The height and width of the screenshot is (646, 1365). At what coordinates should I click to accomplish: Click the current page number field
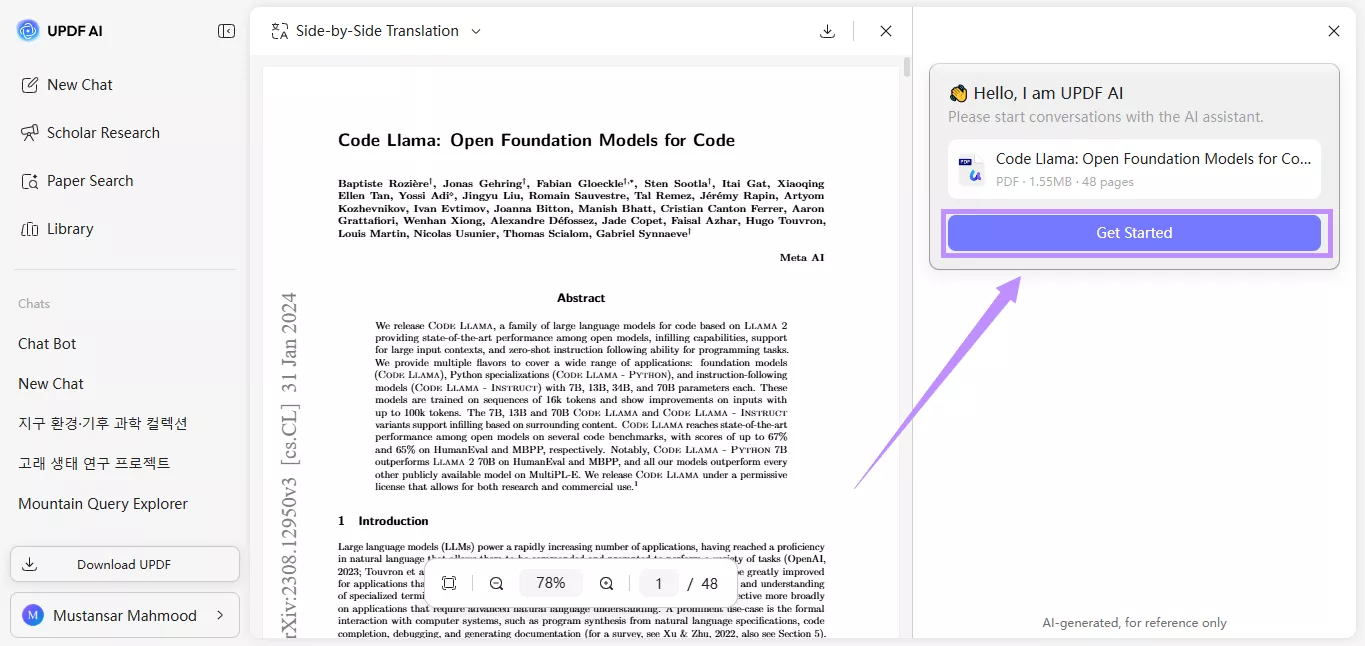[x=658, y=583]
